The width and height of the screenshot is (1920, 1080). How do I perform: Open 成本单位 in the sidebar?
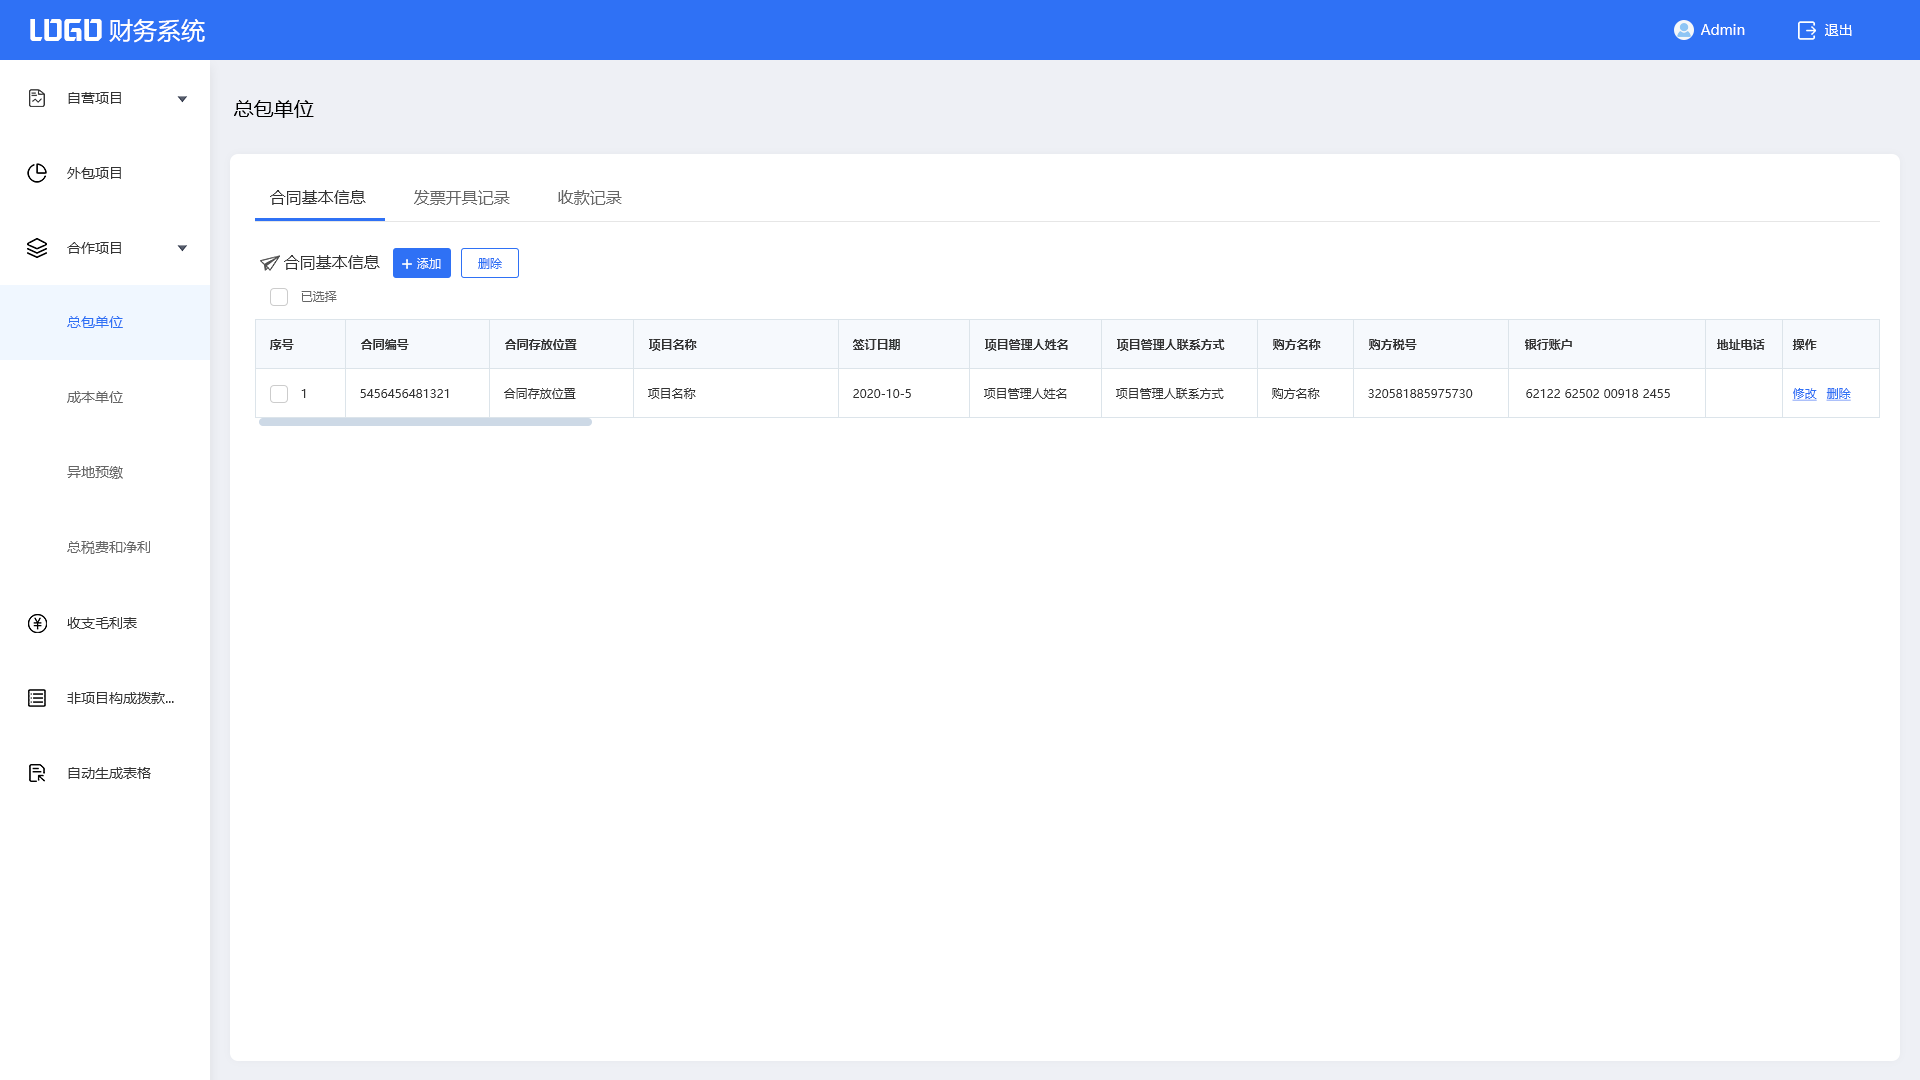(x=95, y=397)
